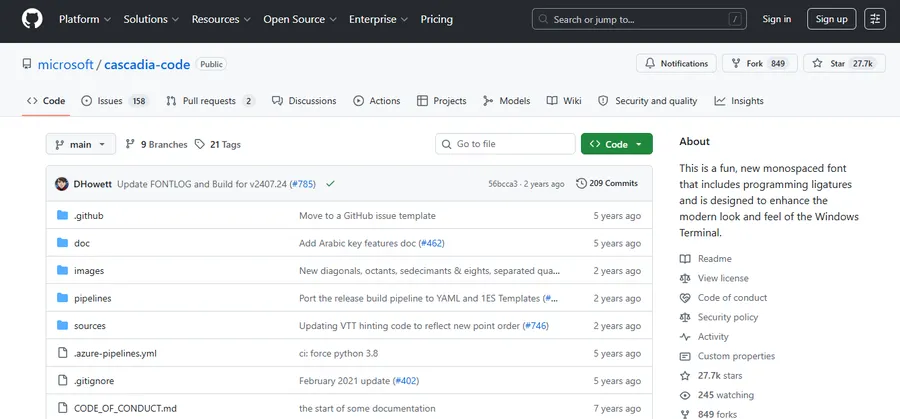Open the green Code dropdown button
The width and height of the screenshot is (900, 419).
[x=616, y=144]
